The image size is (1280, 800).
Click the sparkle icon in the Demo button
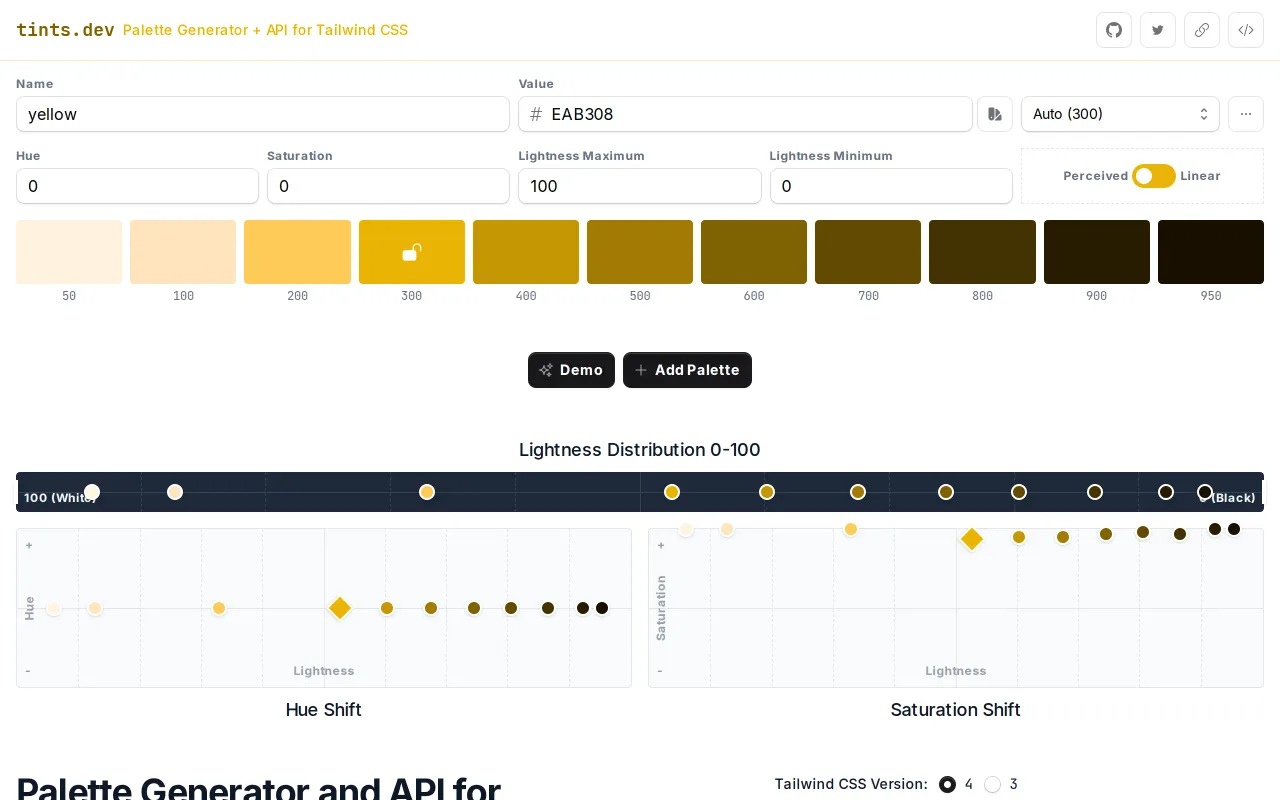pos(546,370)
